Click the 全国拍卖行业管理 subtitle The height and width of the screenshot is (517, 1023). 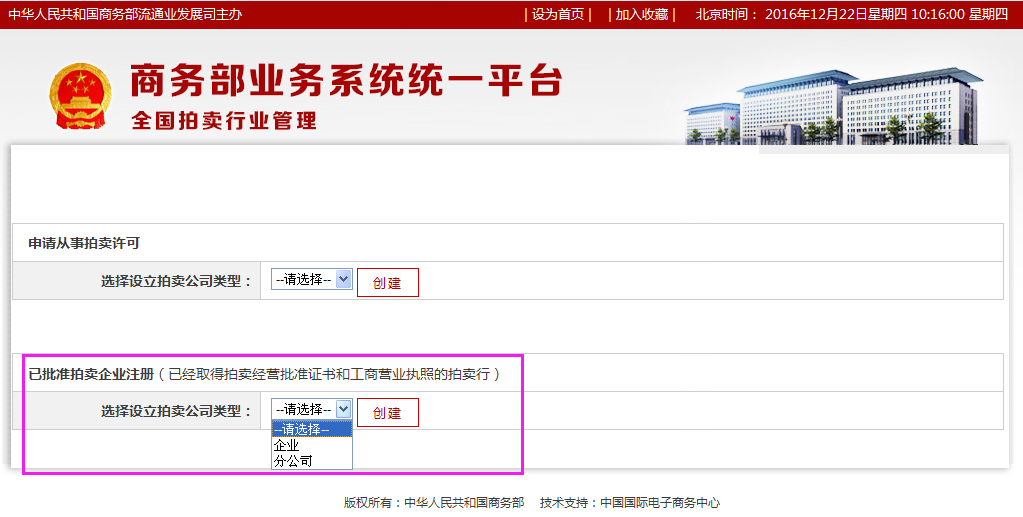224,121
